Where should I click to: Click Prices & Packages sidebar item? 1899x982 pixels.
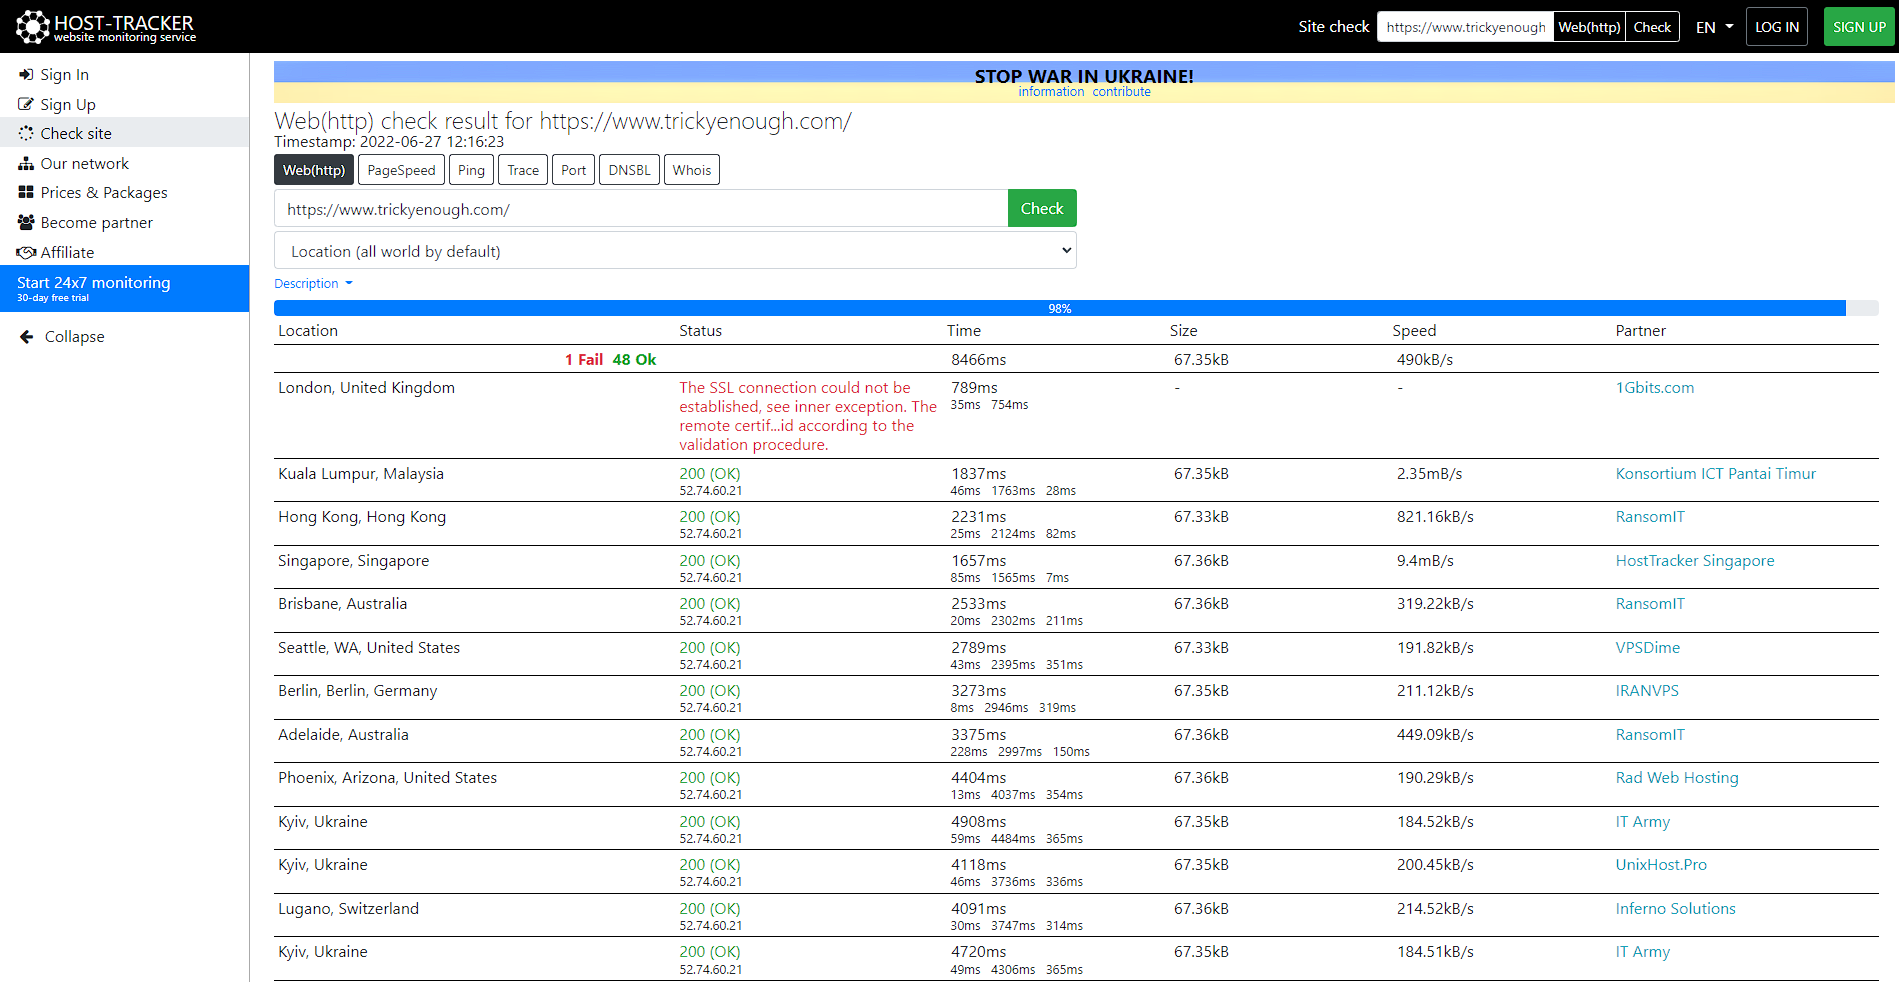(124, 192)
